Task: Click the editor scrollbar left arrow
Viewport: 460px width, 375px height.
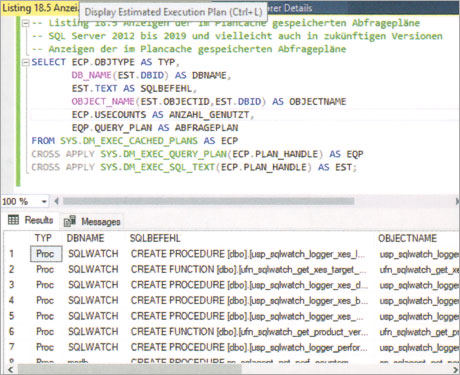Action: pyautogui.click(x=56, y=201)
